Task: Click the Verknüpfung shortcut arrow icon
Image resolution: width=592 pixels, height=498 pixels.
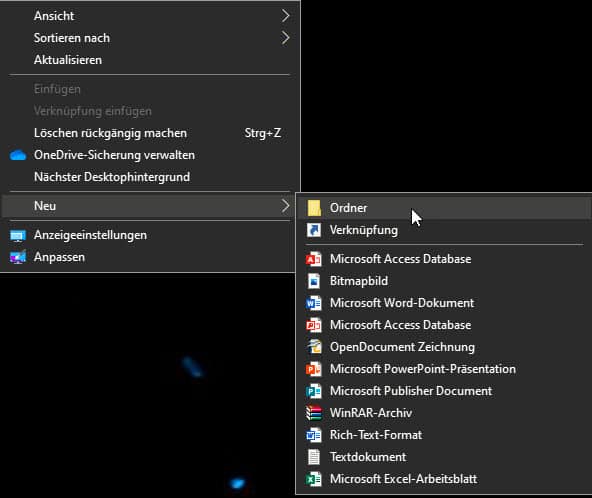Action: point(314,230)
